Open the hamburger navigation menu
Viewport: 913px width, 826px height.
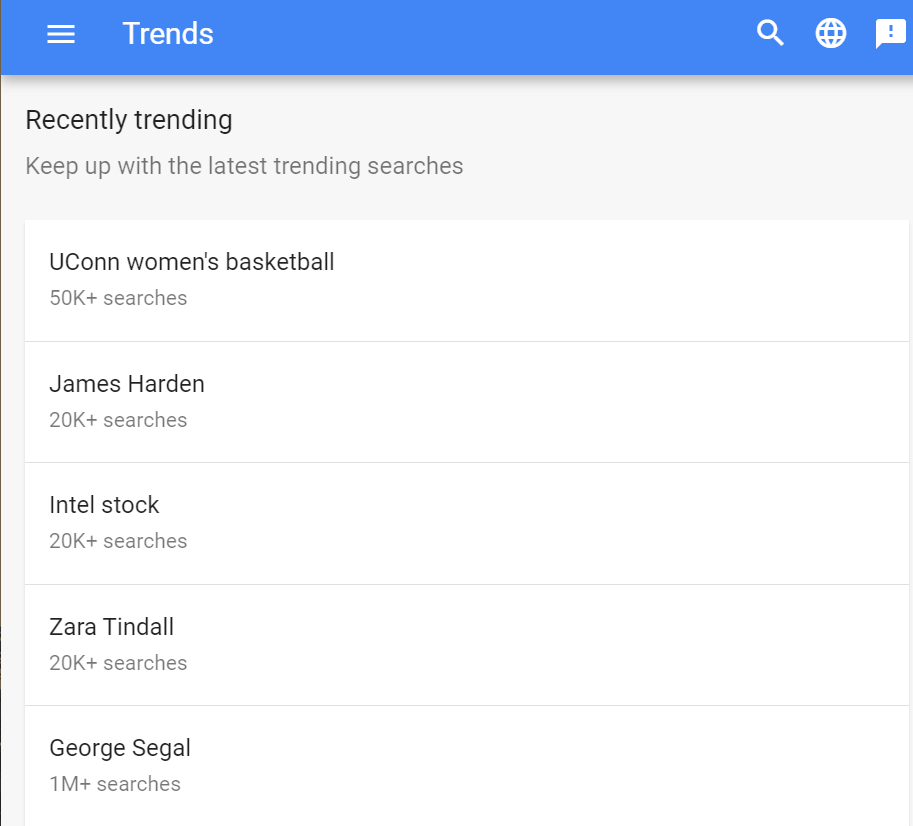(61, 34)
